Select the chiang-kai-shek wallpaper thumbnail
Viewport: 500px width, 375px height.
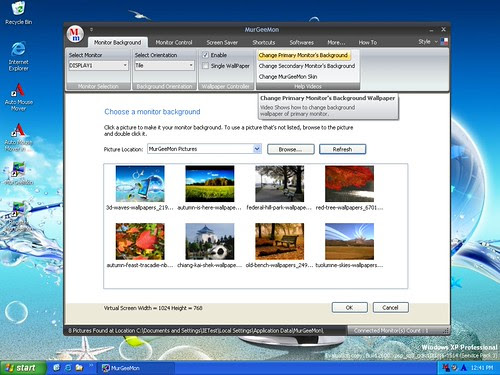tap(210, 241)
